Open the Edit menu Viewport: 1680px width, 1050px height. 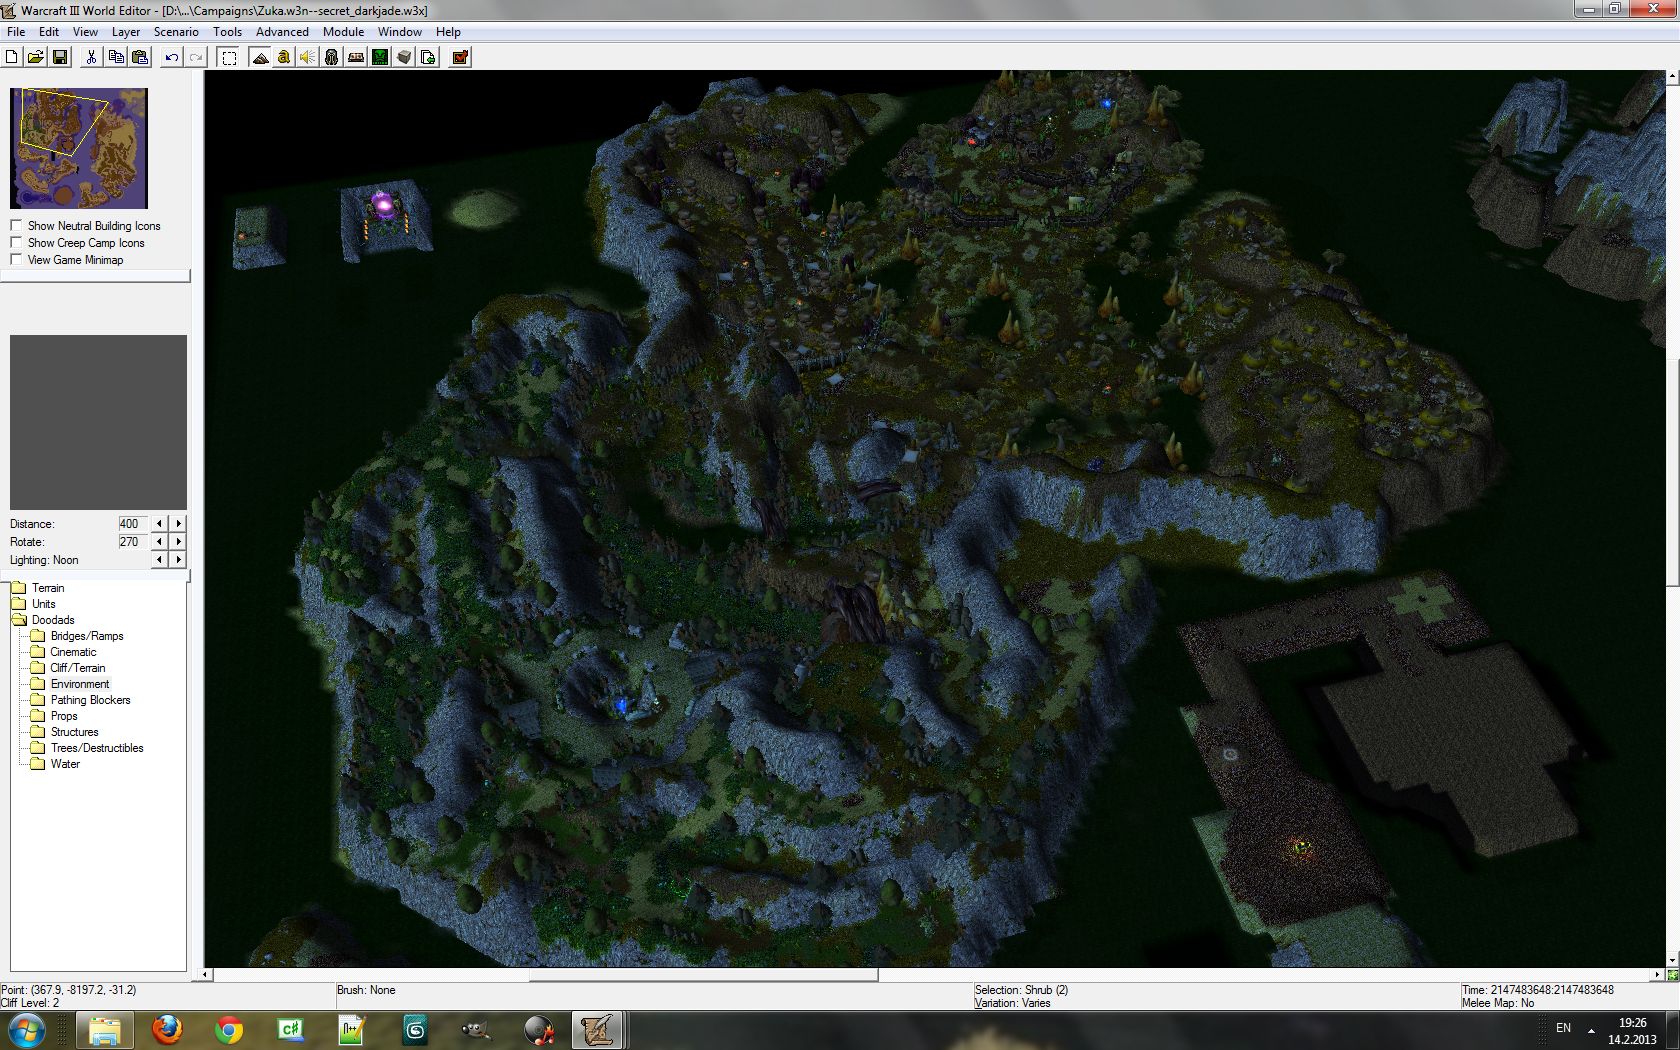[x=49, y=32]
